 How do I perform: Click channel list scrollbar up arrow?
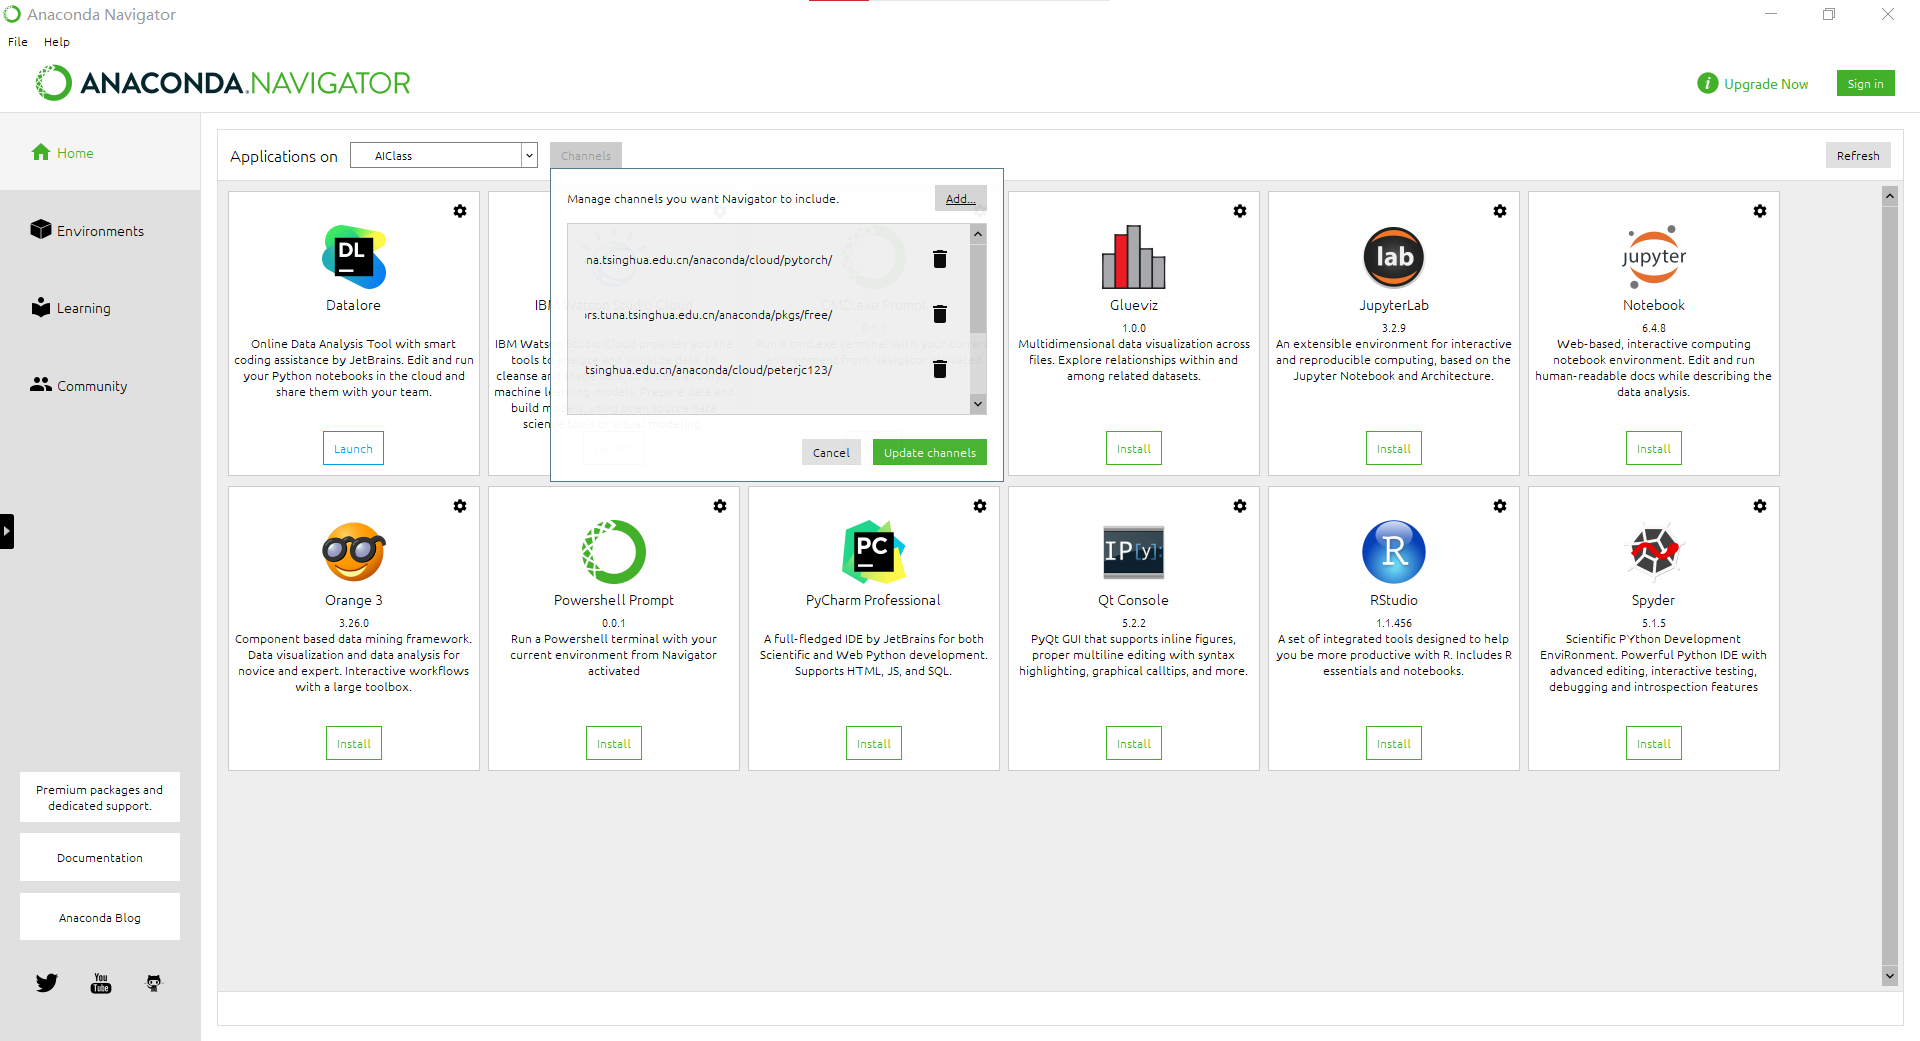(x=978, y=233)
